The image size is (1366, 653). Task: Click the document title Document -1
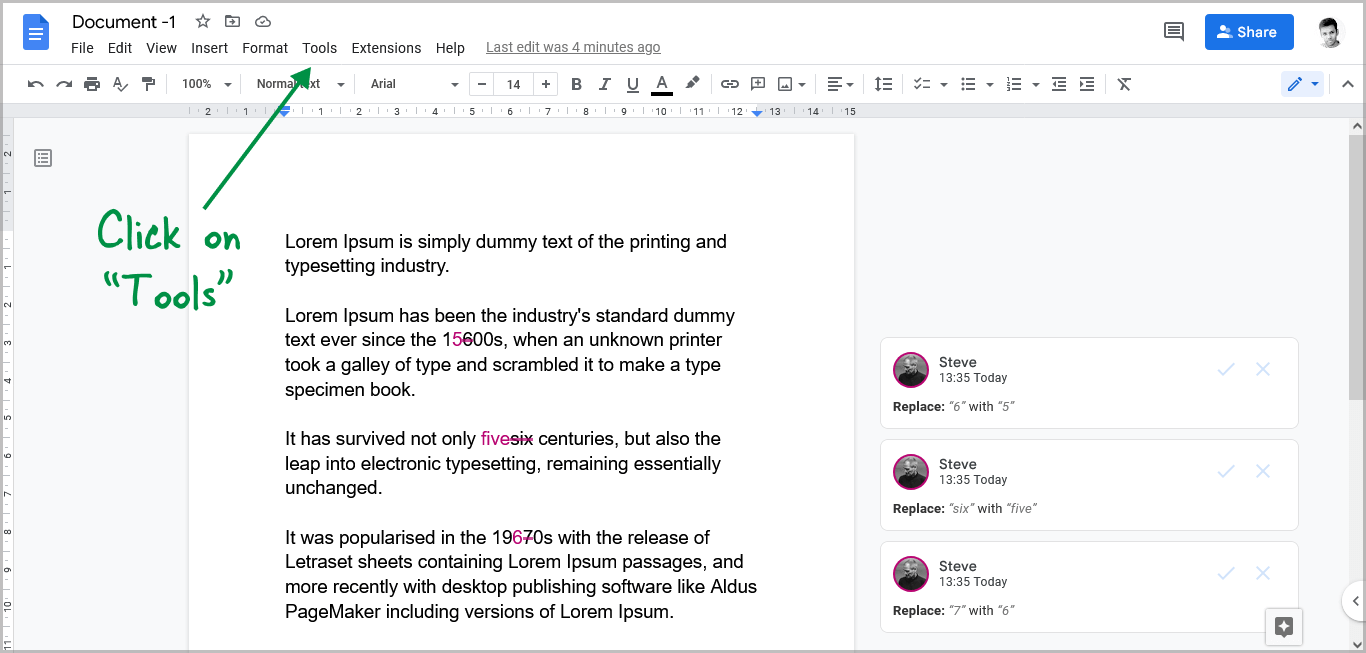point(124,21)
